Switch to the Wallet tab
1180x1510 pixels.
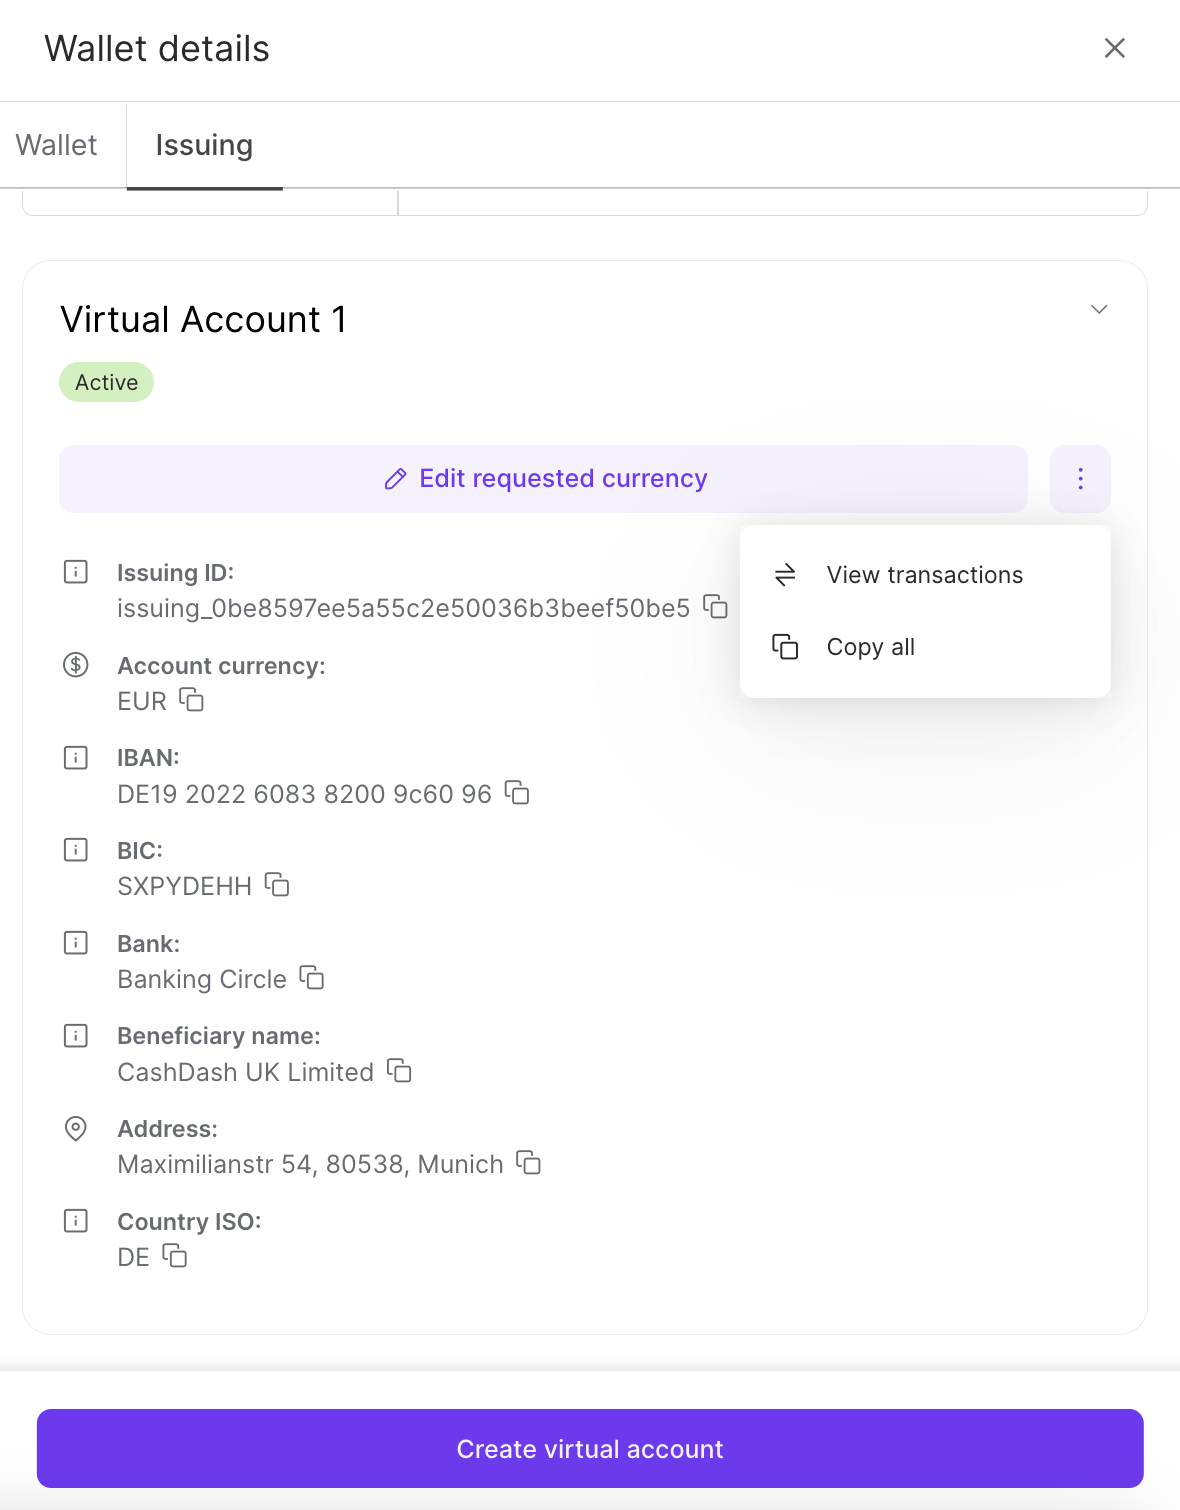click(x=57, y=145)
